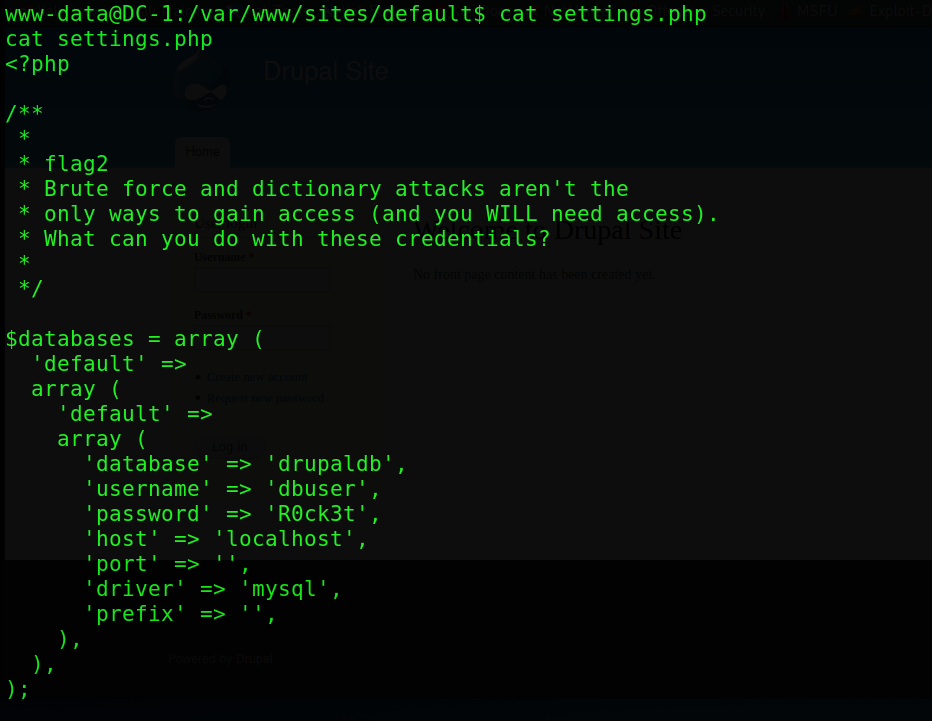Click the Welcome to Drupal Site heading
932x721 pixels.
pyautogui.click(x=560, y=231)
